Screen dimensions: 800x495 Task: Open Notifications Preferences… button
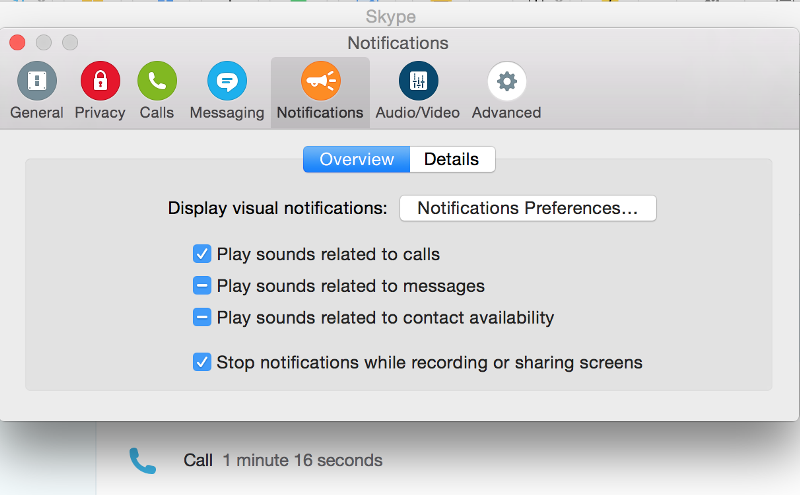point(527,208)
